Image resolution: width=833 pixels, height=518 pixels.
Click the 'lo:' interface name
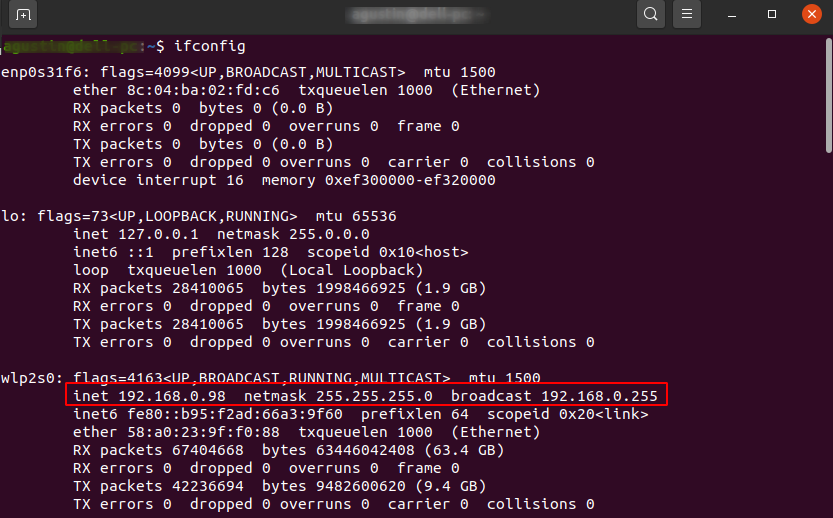point(14,216)
